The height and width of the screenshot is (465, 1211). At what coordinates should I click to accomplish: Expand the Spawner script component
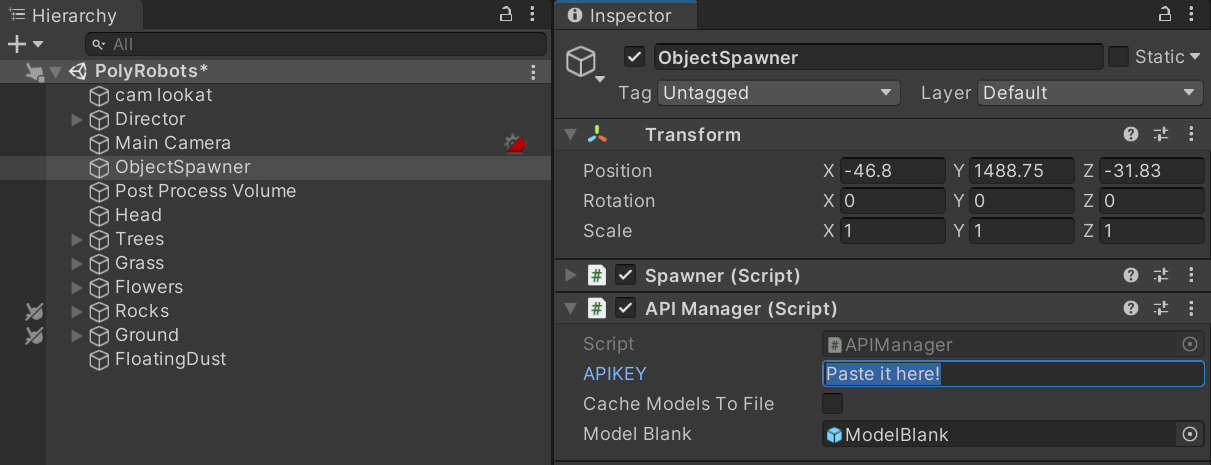pyautogui.click(x=571, y=275)
